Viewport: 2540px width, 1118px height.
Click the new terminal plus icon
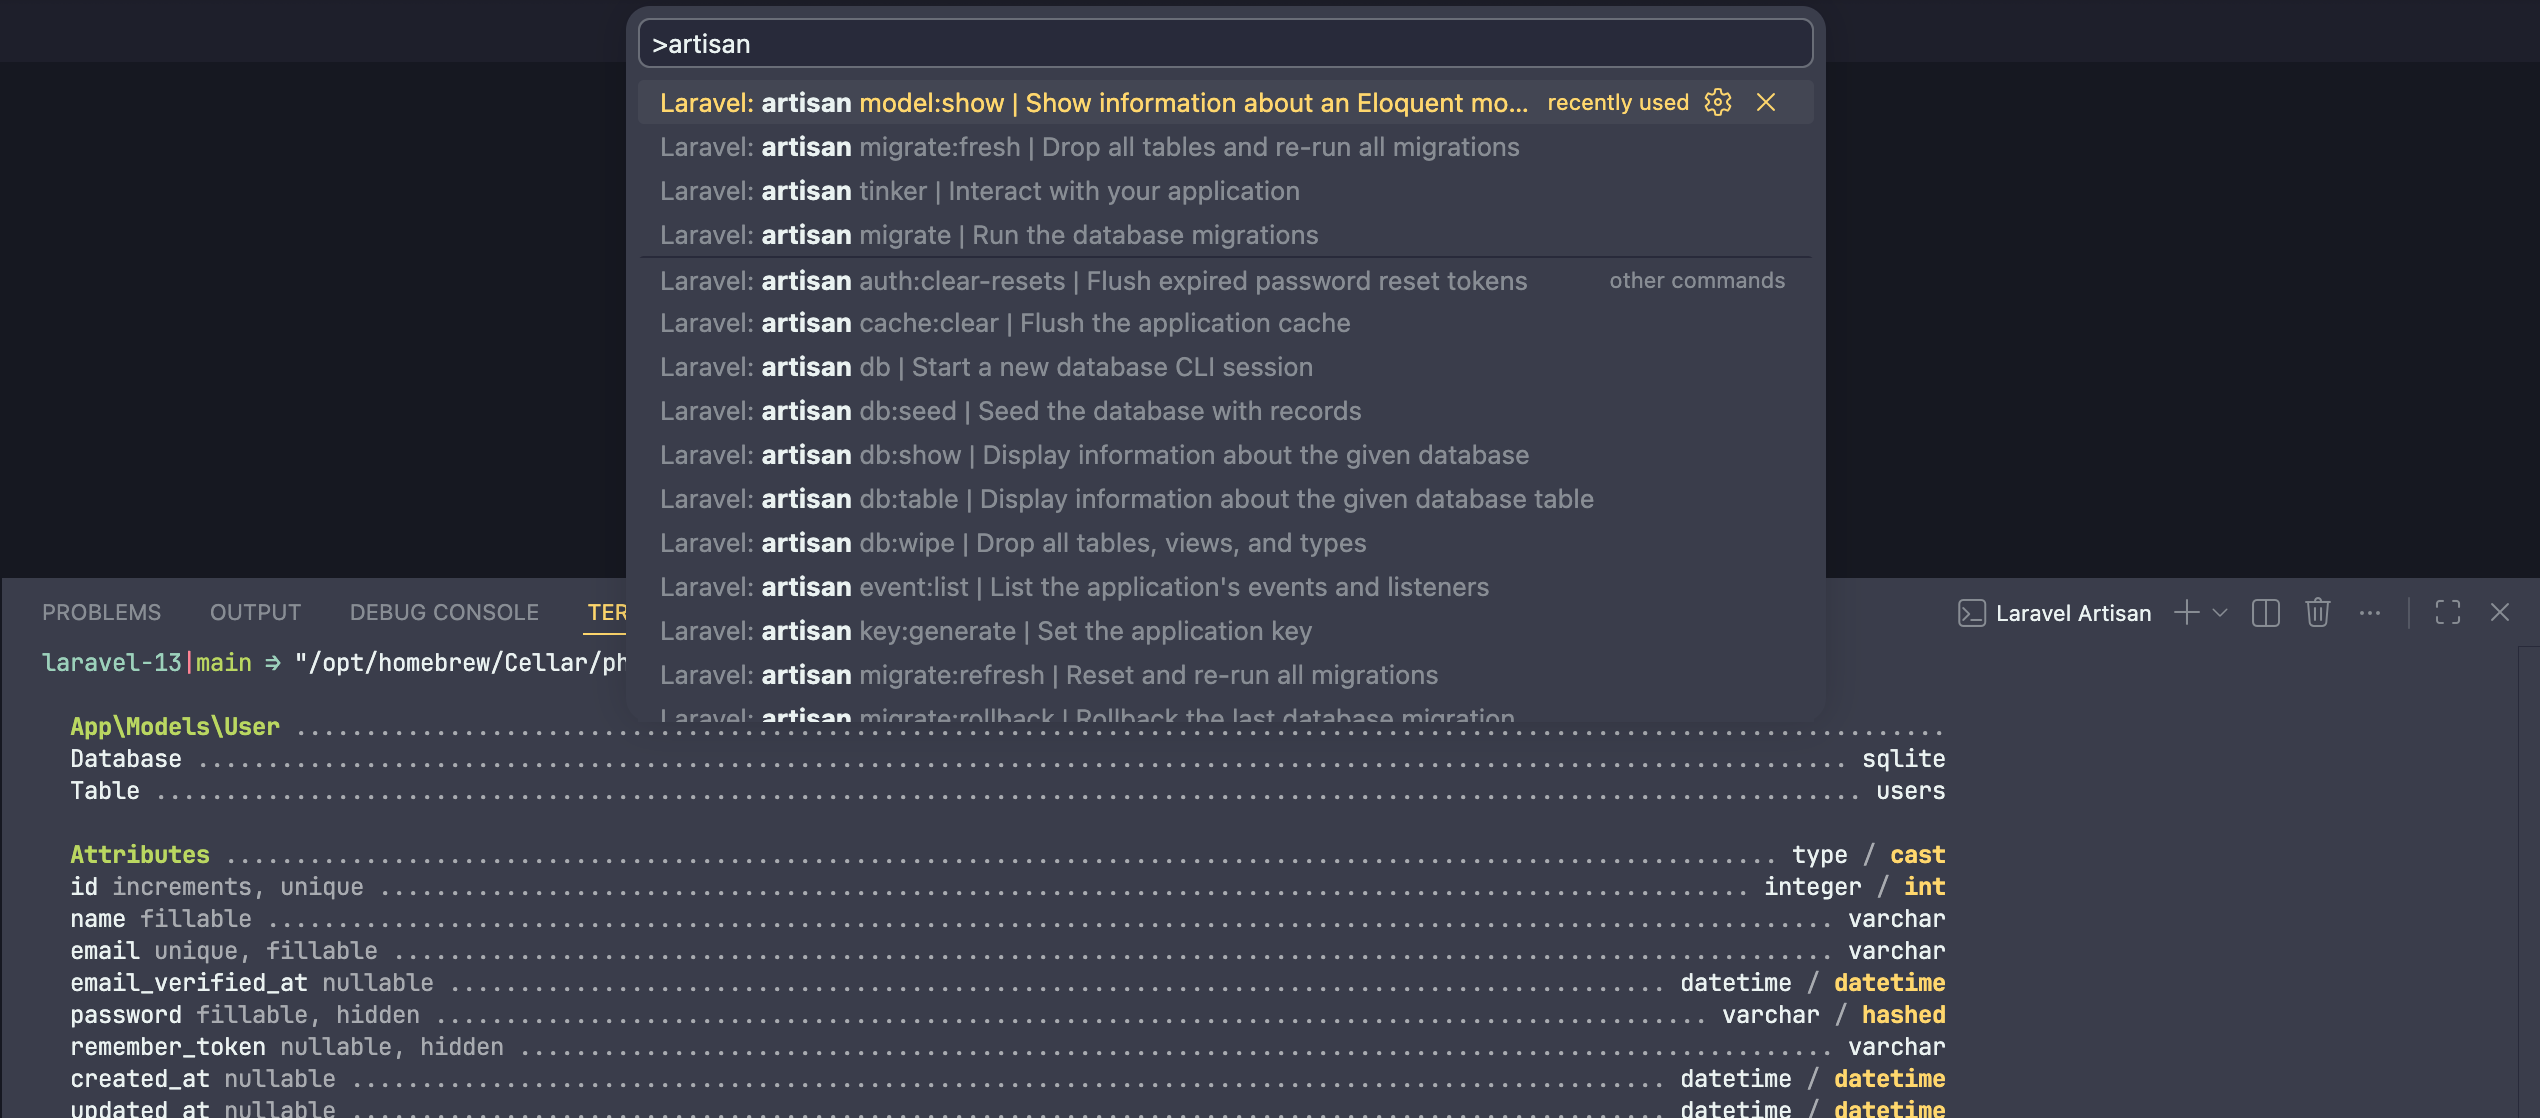(x=2186, y=613)
